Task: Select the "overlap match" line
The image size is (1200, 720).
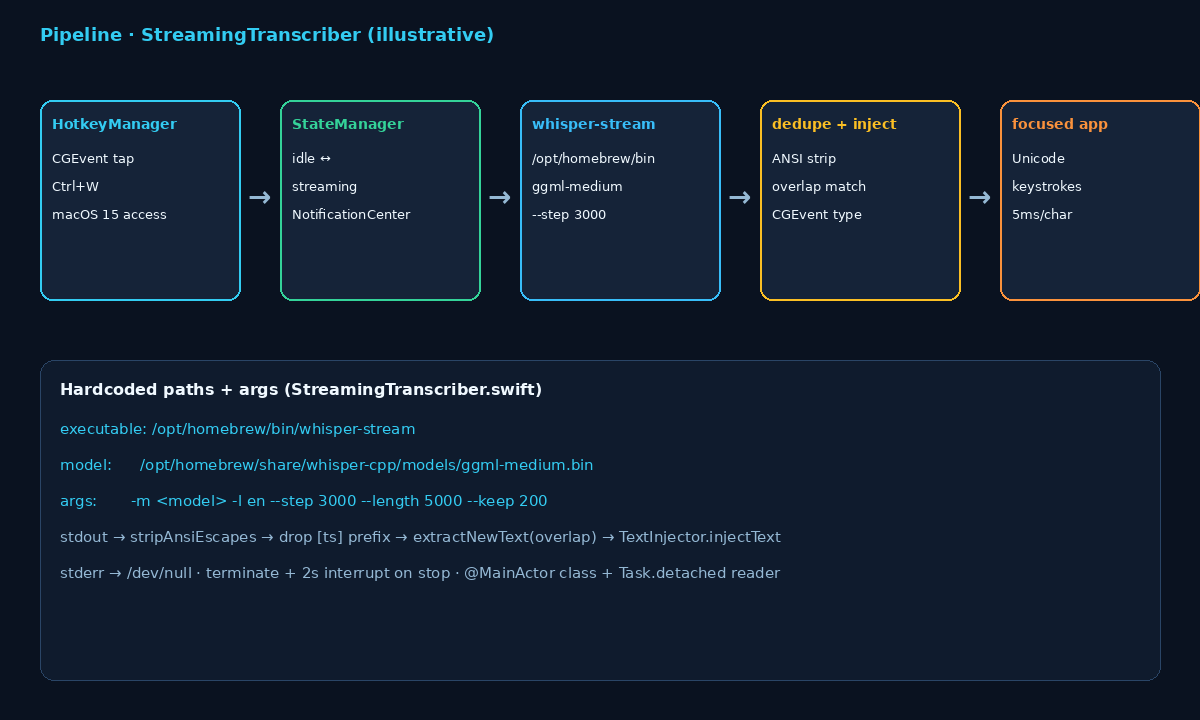Action: 819,186
